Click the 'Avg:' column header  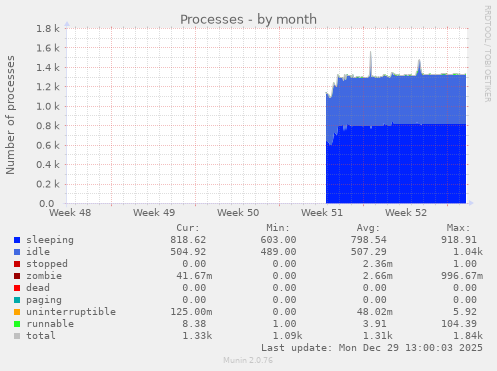point(368,228)
